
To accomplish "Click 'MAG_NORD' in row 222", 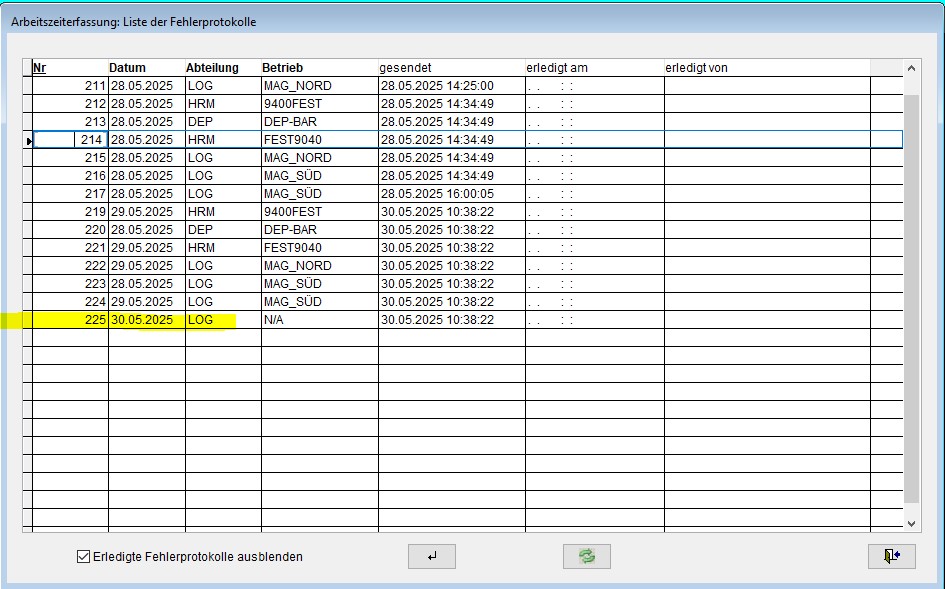I will click(297, 266).
